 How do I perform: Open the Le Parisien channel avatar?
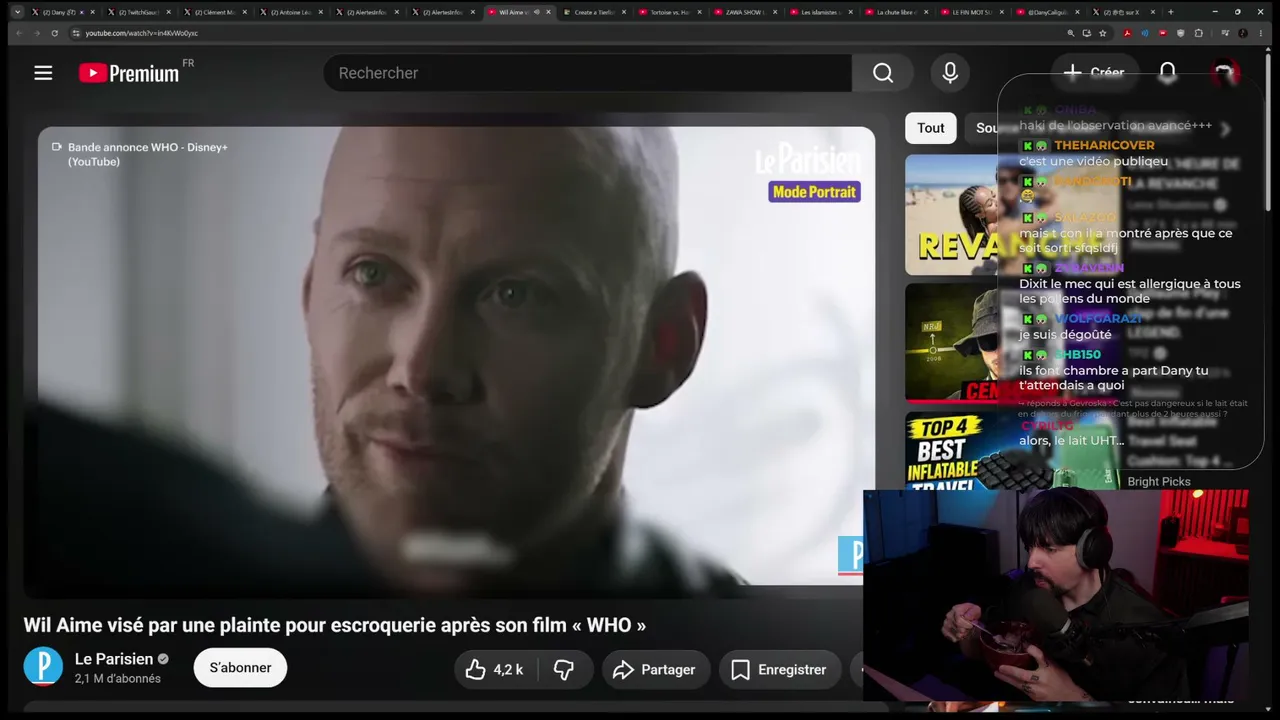coord(43,667)
